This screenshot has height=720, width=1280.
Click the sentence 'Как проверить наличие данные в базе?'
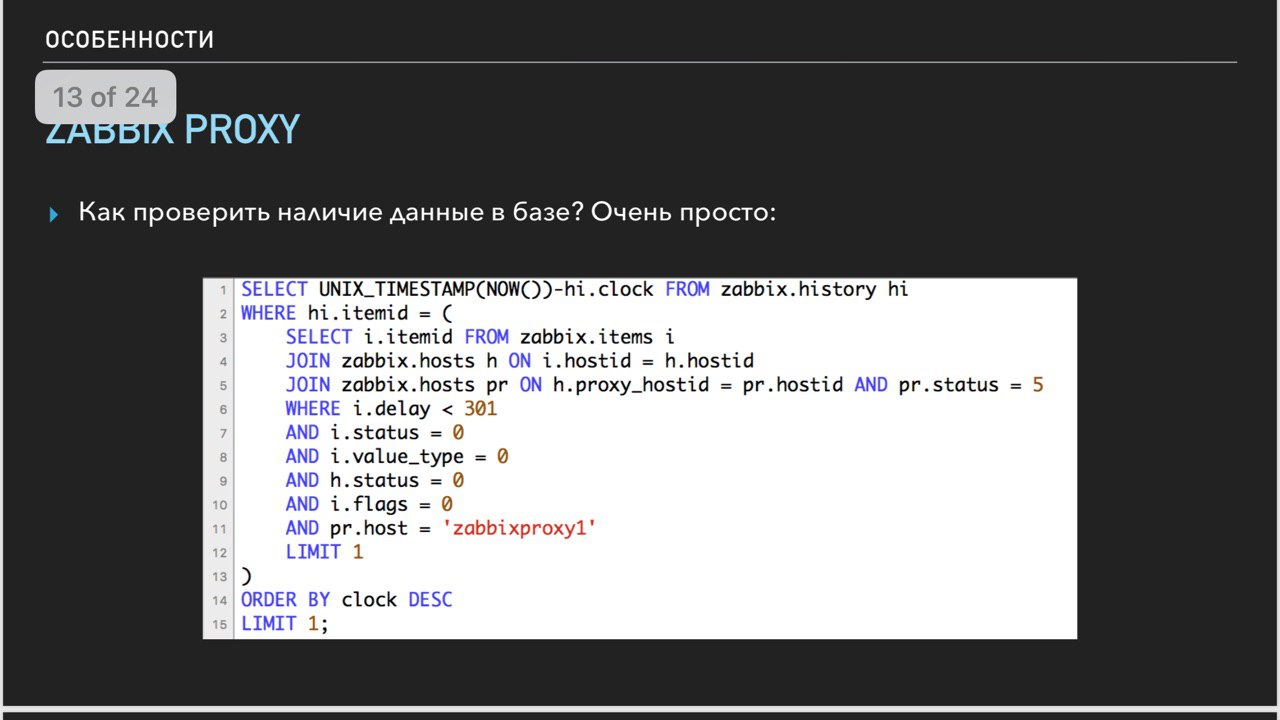331,213
